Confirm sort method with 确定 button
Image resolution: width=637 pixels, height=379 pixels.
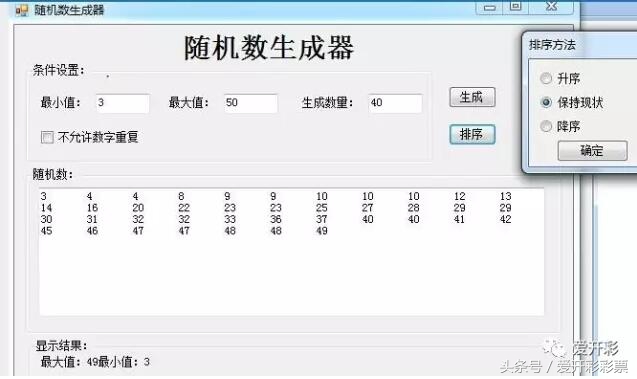pos(592,151)
